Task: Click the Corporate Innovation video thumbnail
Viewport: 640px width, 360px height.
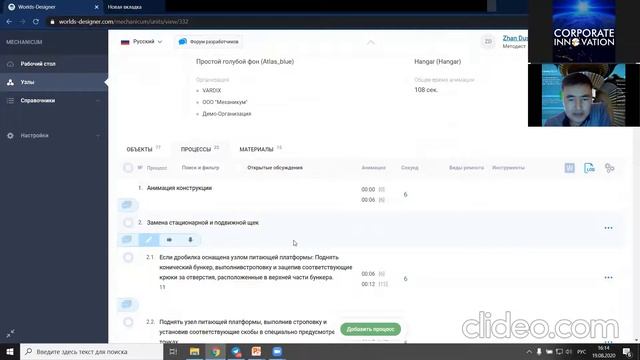Action: [584, 31]
